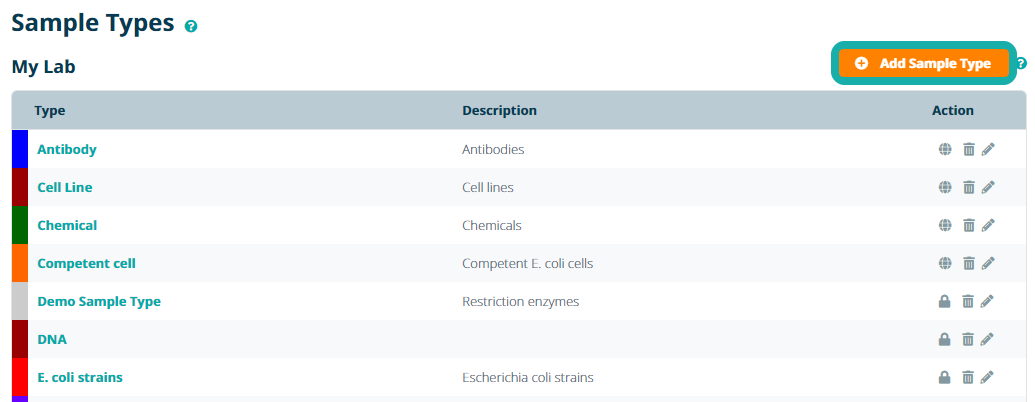Delete the Competent cell sample type

968,263
